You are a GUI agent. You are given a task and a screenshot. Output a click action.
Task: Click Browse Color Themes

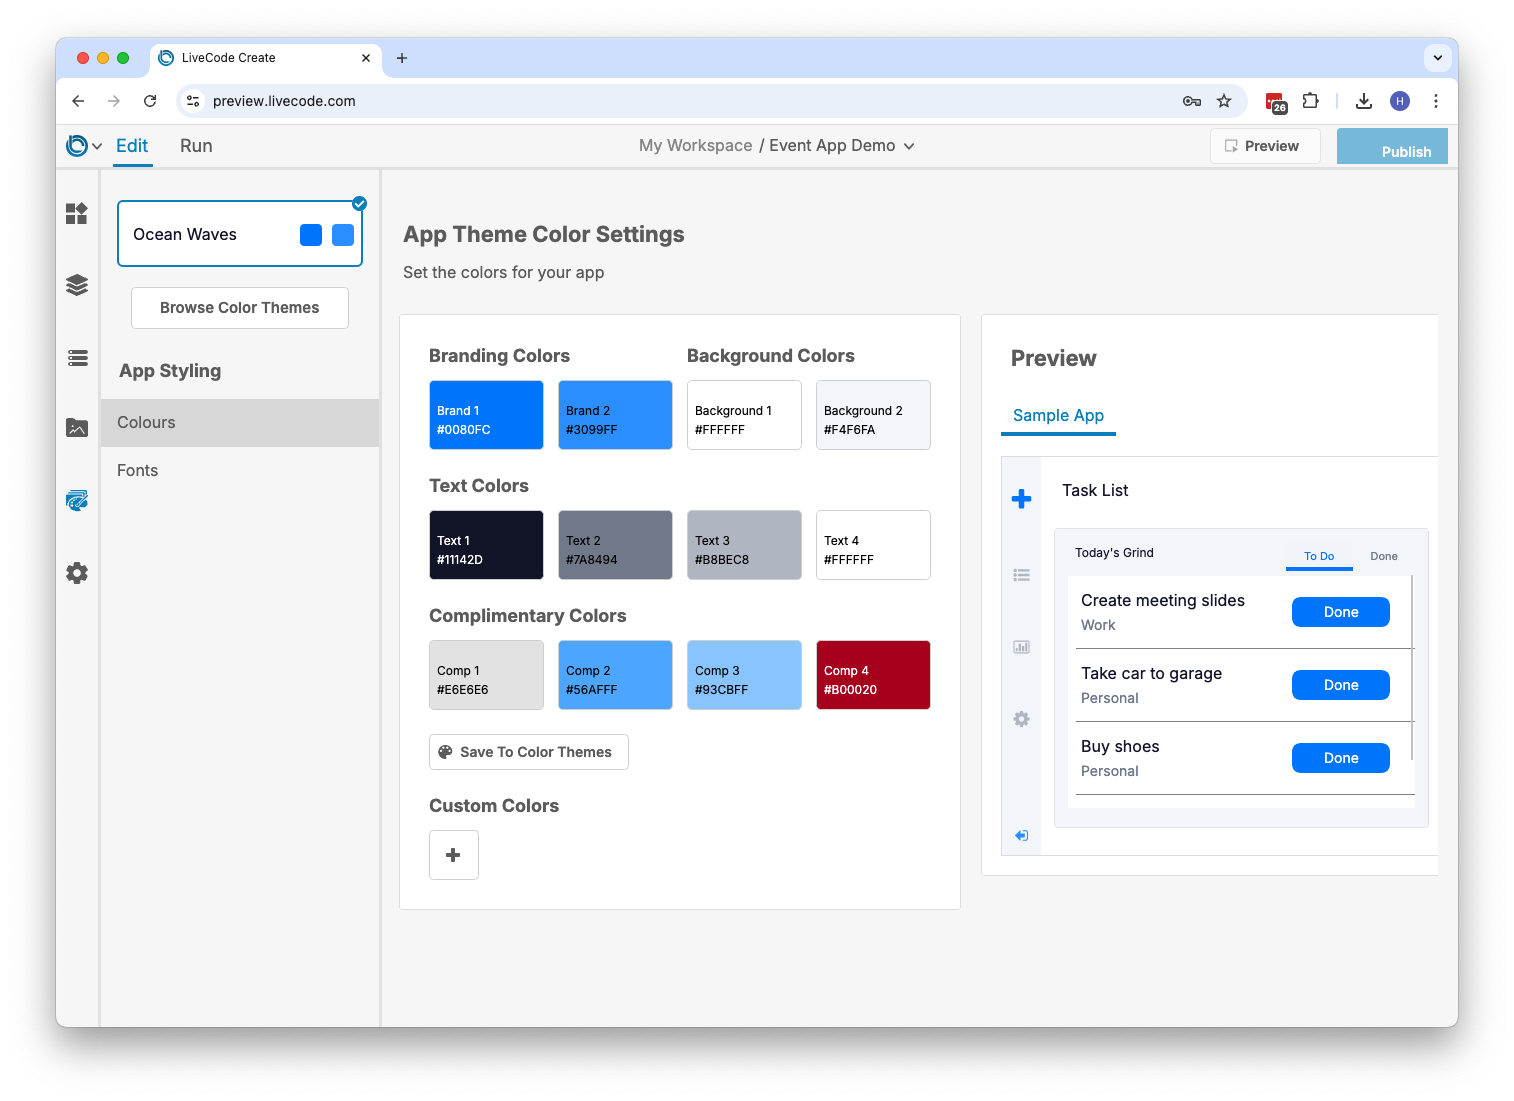(x=239, y=307)
